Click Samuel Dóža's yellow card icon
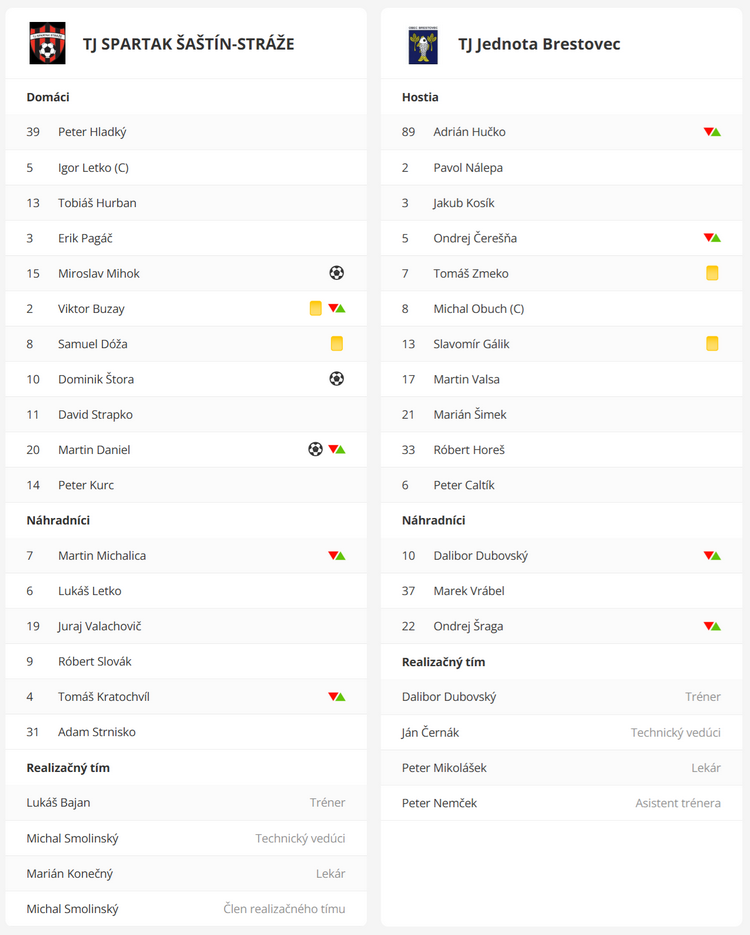Image resolution: width=750 pixels, height=935 pixels. [337, 343]
